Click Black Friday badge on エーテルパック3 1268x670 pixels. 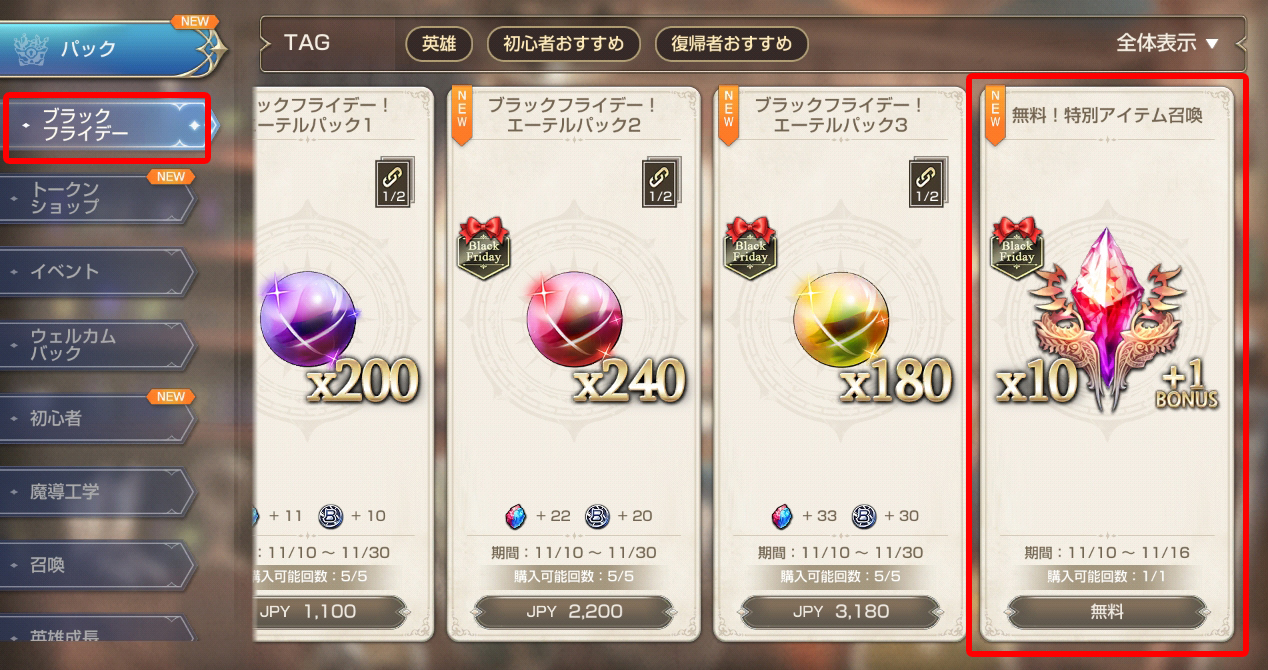click(751, 247)
